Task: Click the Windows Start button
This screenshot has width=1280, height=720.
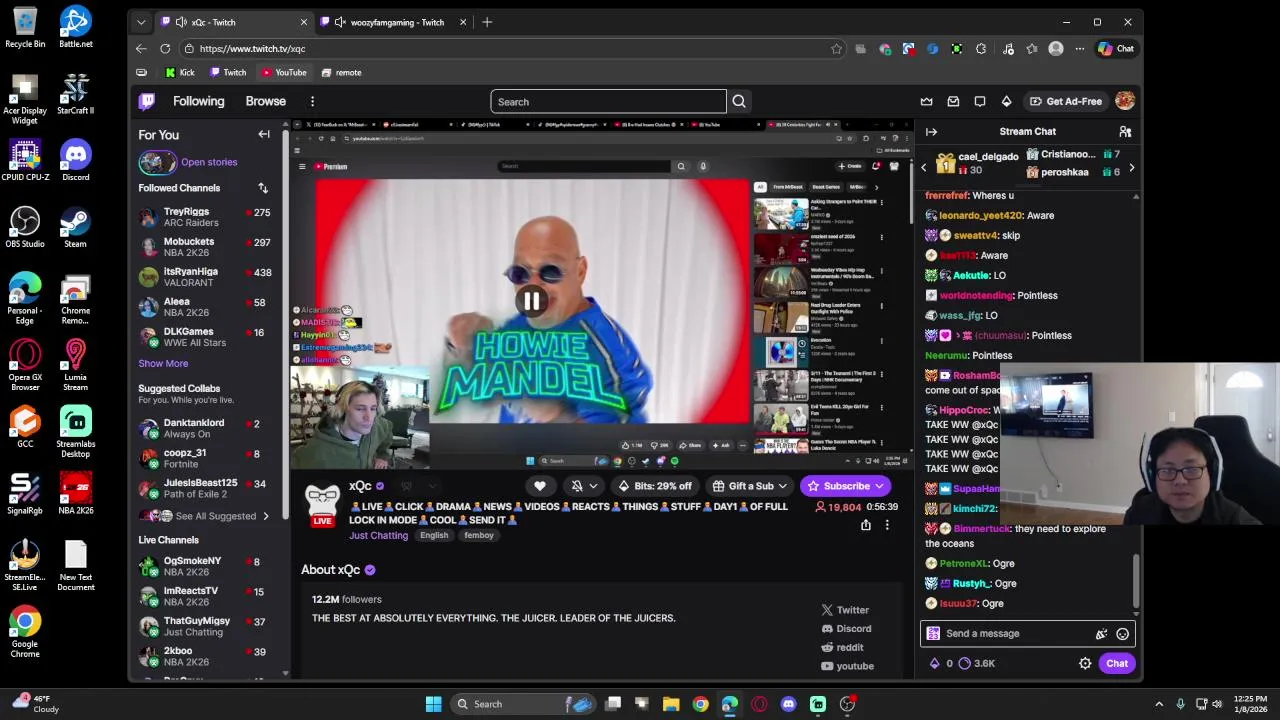Action: point(433,704)
